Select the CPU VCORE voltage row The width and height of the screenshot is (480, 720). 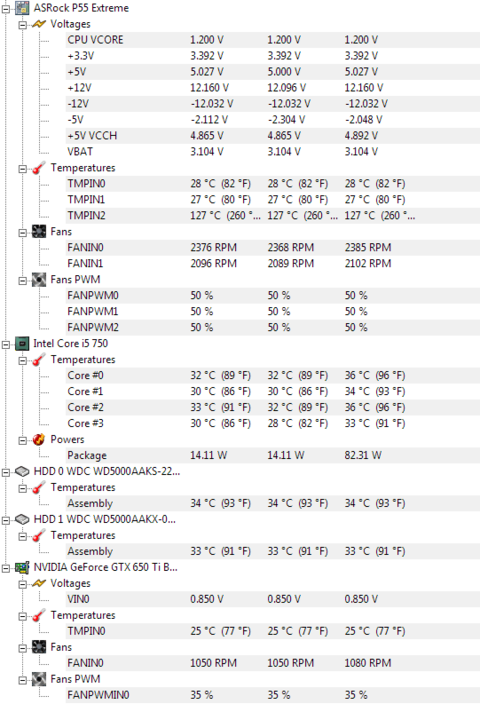[273, 40]
